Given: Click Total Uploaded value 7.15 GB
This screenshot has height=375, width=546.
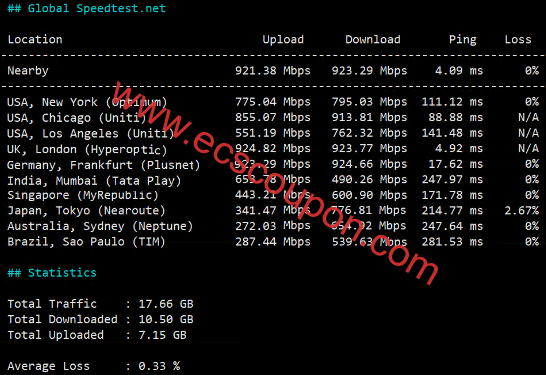Looking at the screenshot, I should 162,335.
